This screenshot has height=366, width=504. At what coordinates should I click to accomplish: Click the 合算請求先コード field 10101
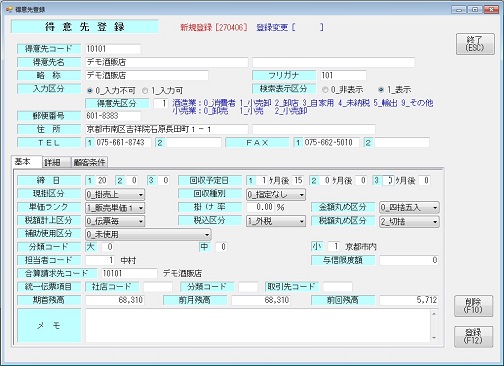pyautogui.click(x=129, y=274)
